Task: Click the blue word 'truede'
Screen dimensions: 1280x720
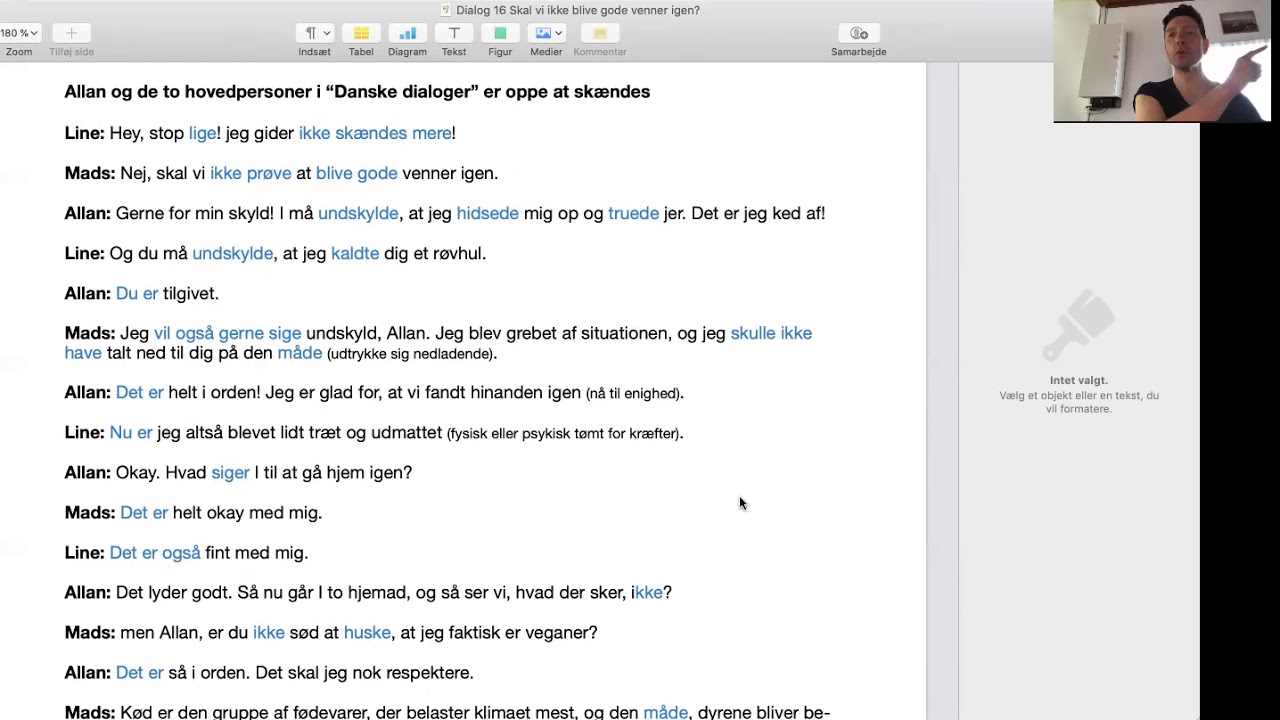Action: tap(633, 213)
